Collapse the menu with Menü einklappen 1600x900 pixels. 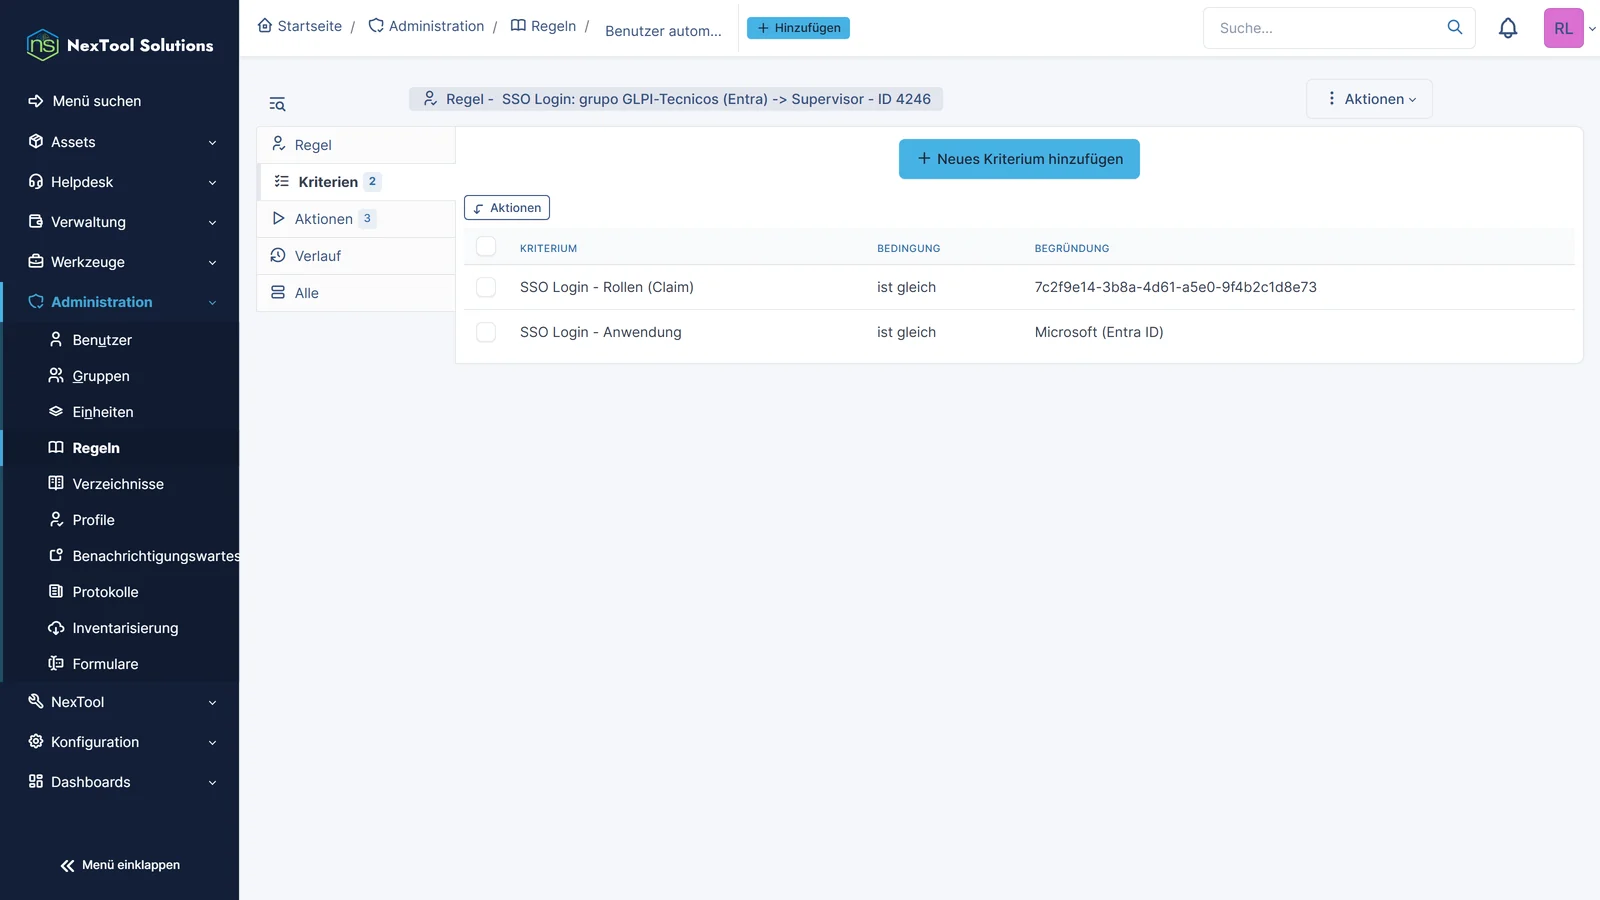tap(120, 865)
